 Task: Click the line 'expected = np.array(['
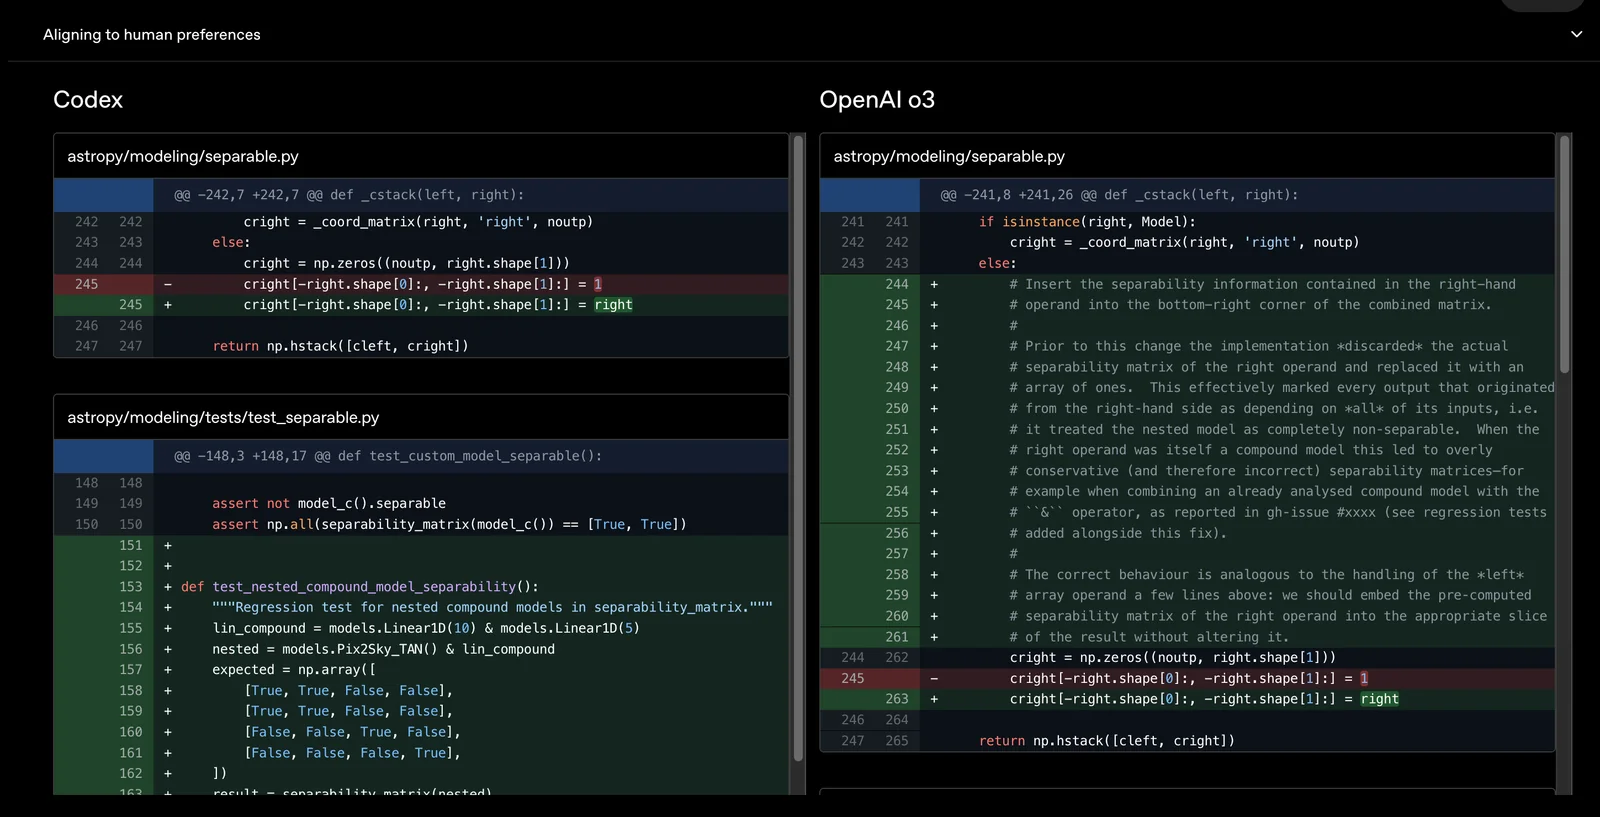[294, 670]
